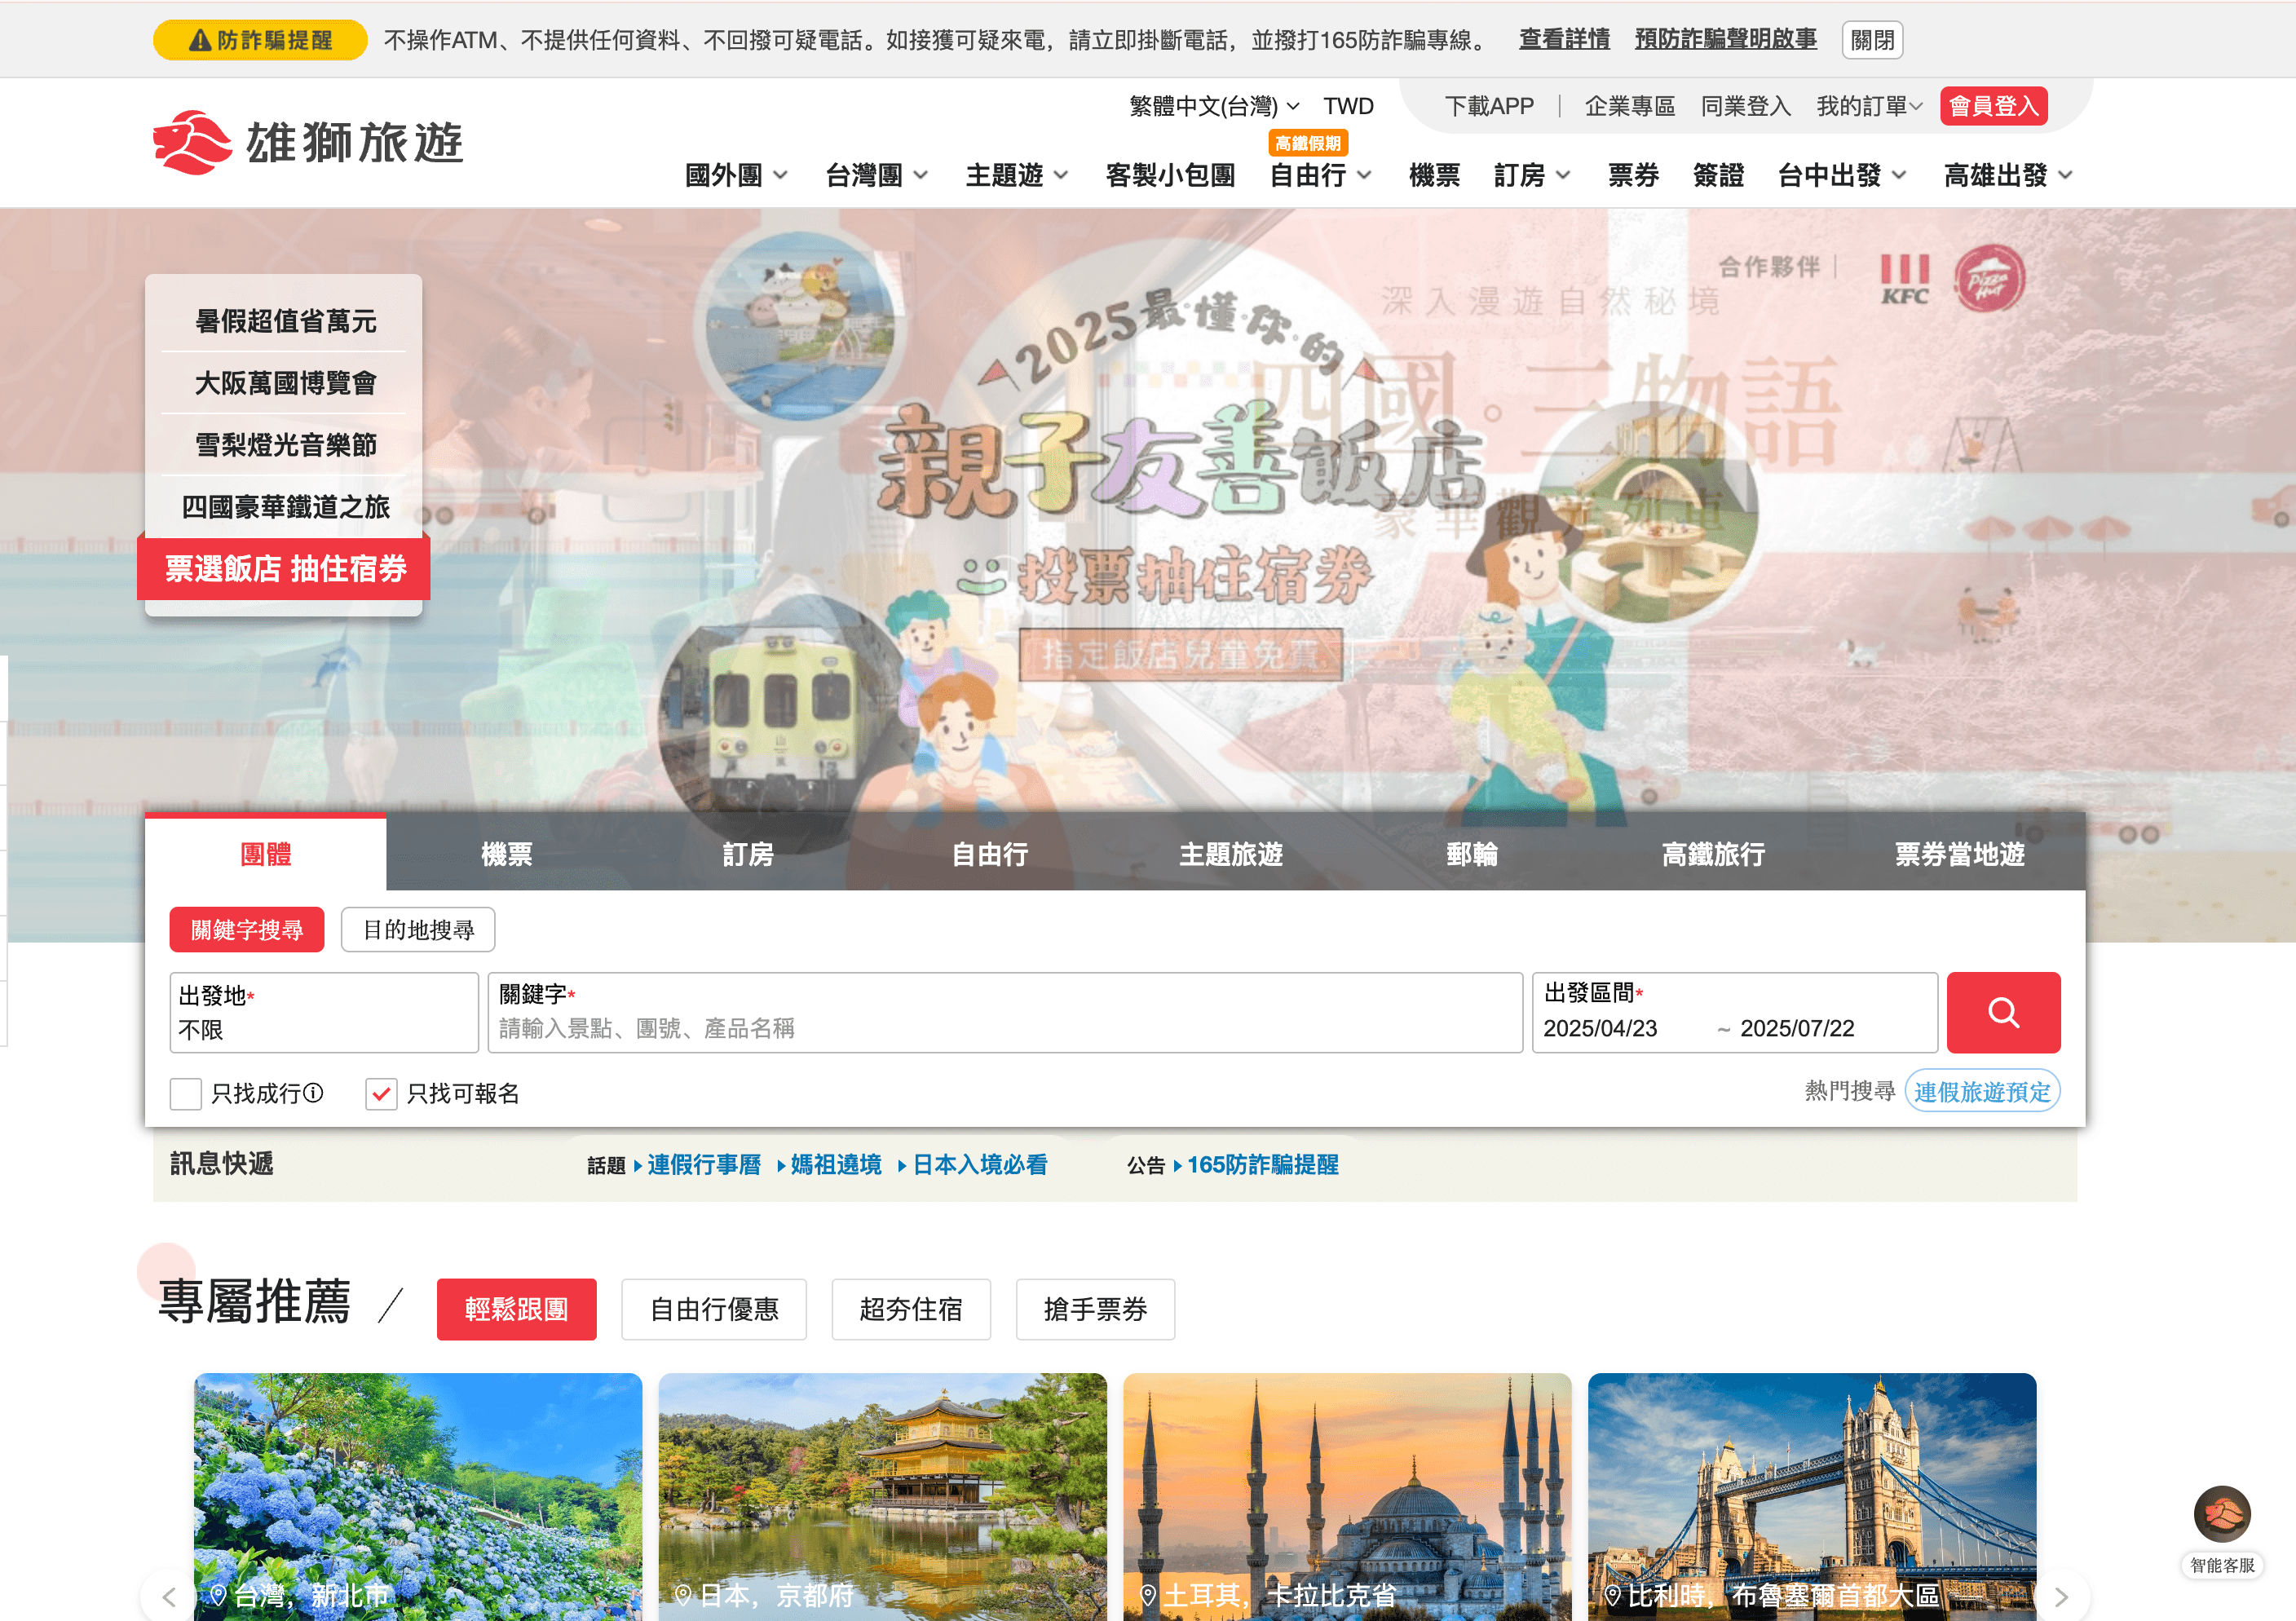Click the 會員登入 button
This screenshot has height=1621, width=2296.
(x=1993, y=106)
